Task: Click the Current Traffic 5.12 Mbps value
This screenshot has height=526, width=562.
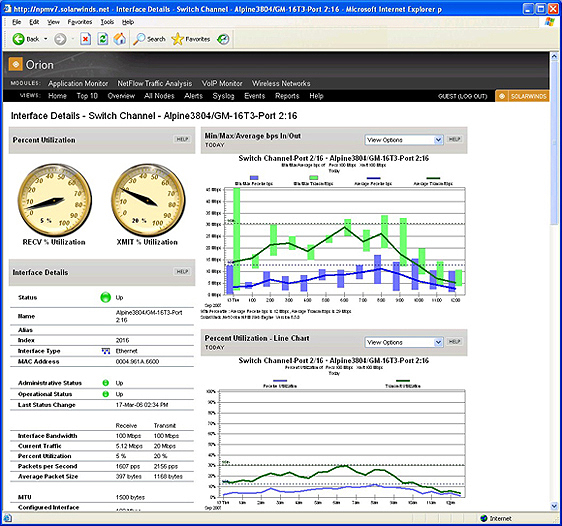Action: click(x=129, y=446)
